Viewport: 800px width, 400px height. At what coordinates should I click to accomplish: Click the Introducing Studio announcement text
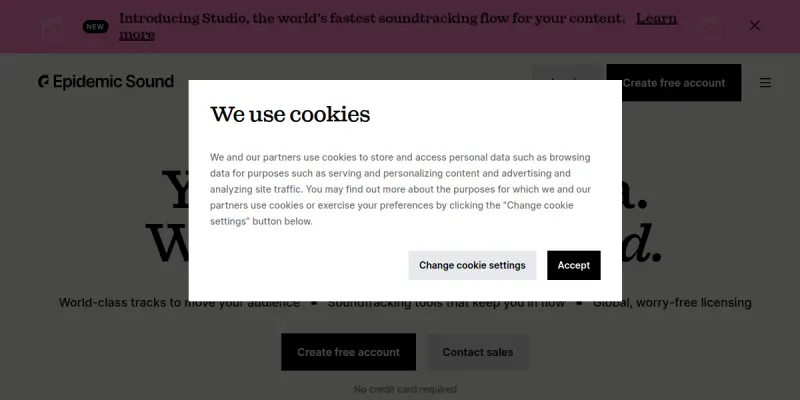372,19
